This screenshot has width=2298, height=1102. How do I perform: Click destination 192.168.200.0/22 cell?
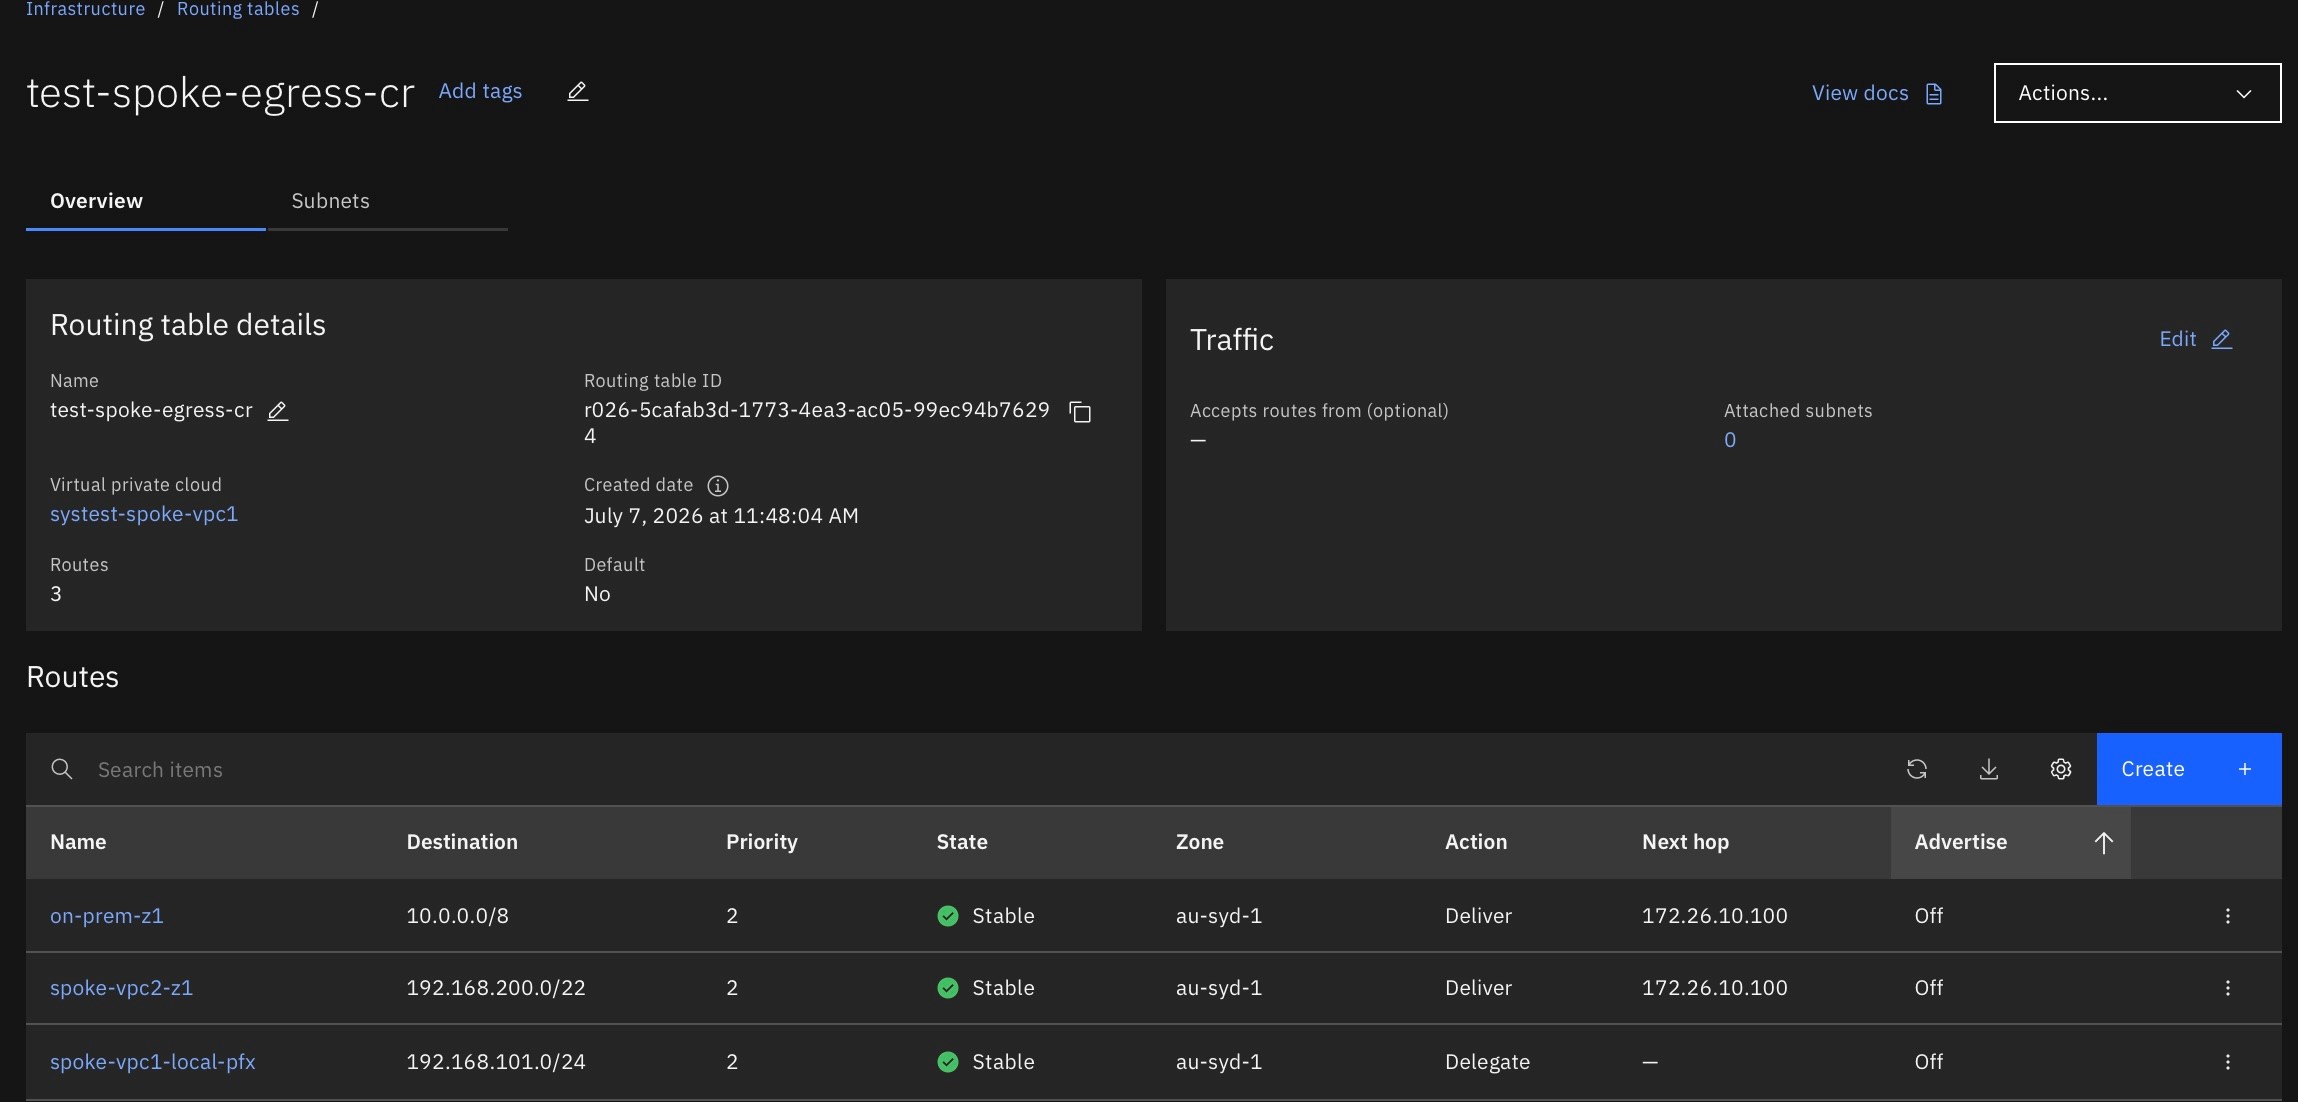point(496,988)
